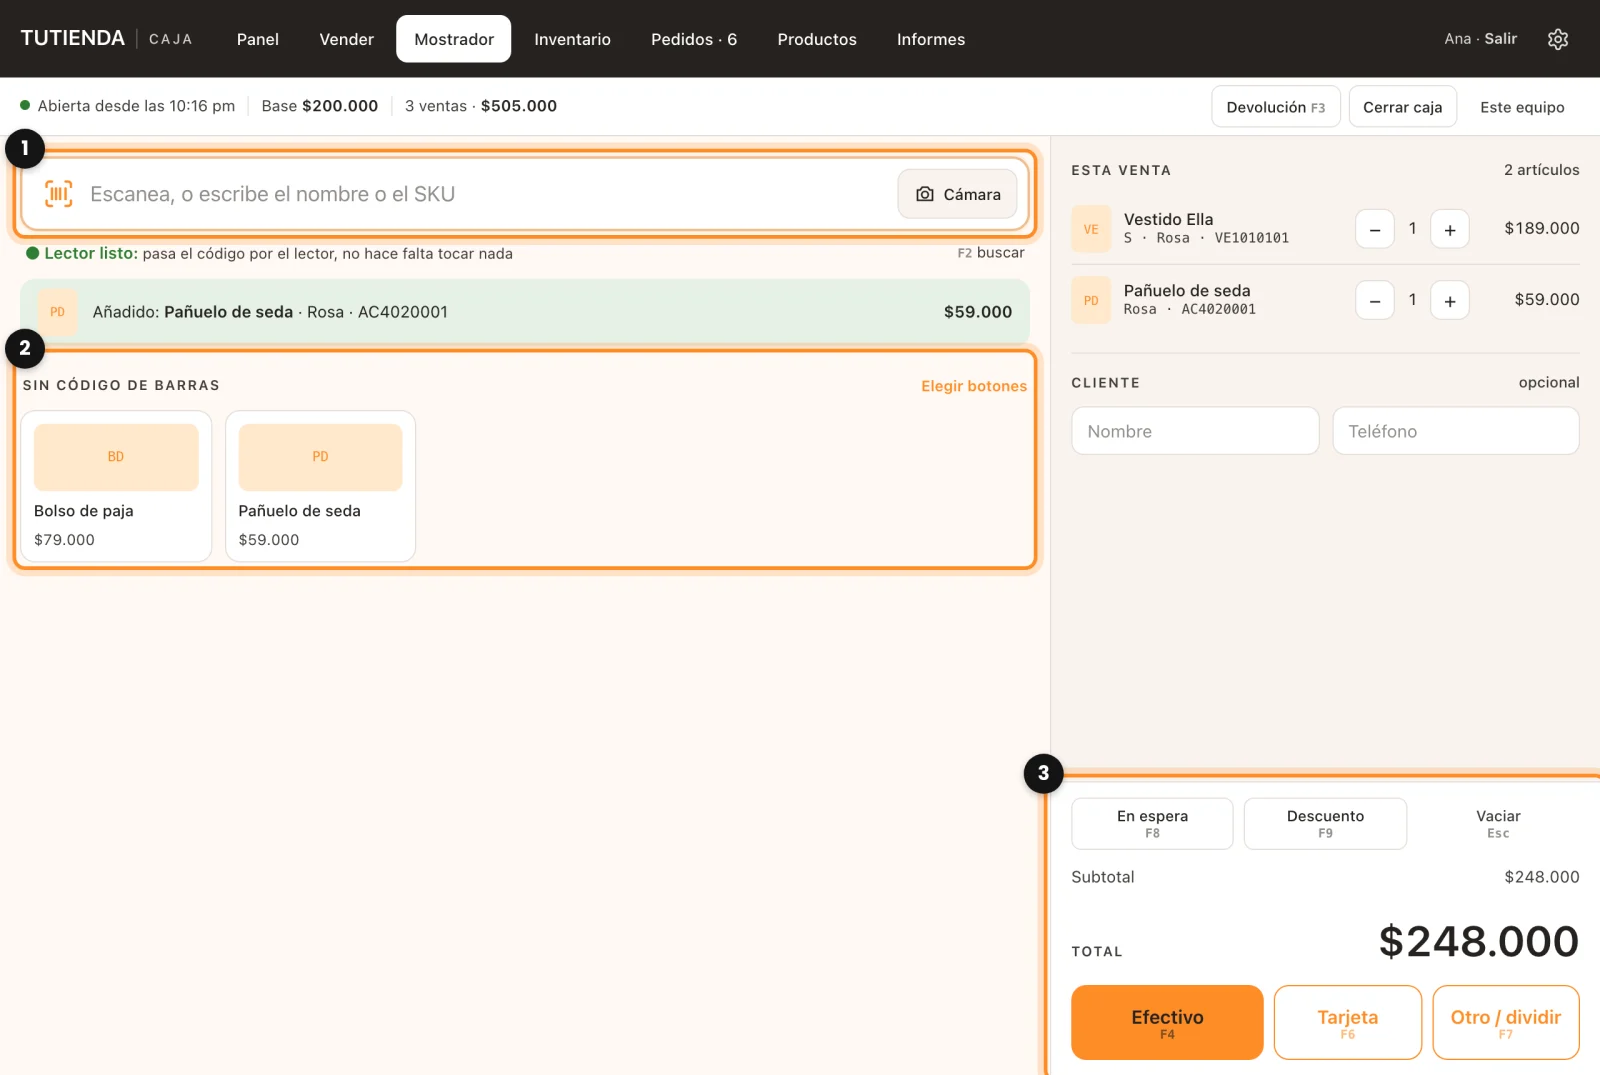The height and width of the screenshot is (1075, 1600).
Task: Increase quantity of Vestido Ella
Action: (x=1449, y=229)
